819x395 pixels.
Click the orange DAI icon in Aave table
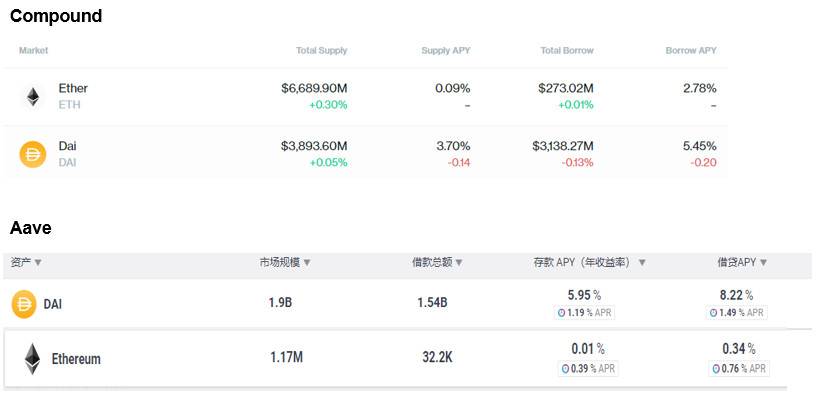24,304
